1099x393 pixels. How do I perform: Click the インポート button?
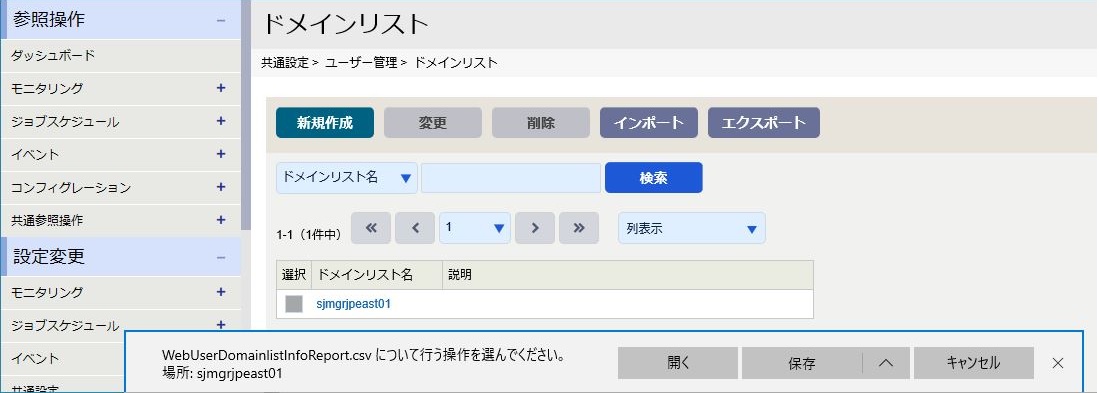point(648,123)
